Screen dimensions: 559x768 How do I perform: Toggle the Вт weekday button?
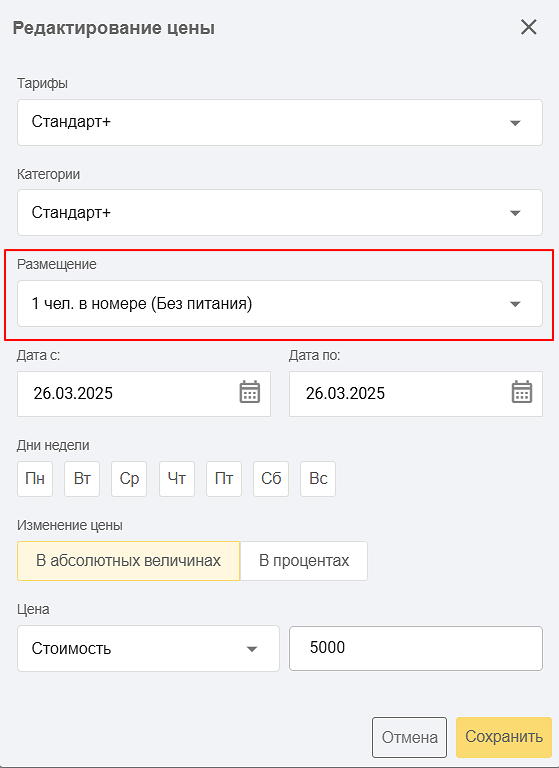point(82,479)
